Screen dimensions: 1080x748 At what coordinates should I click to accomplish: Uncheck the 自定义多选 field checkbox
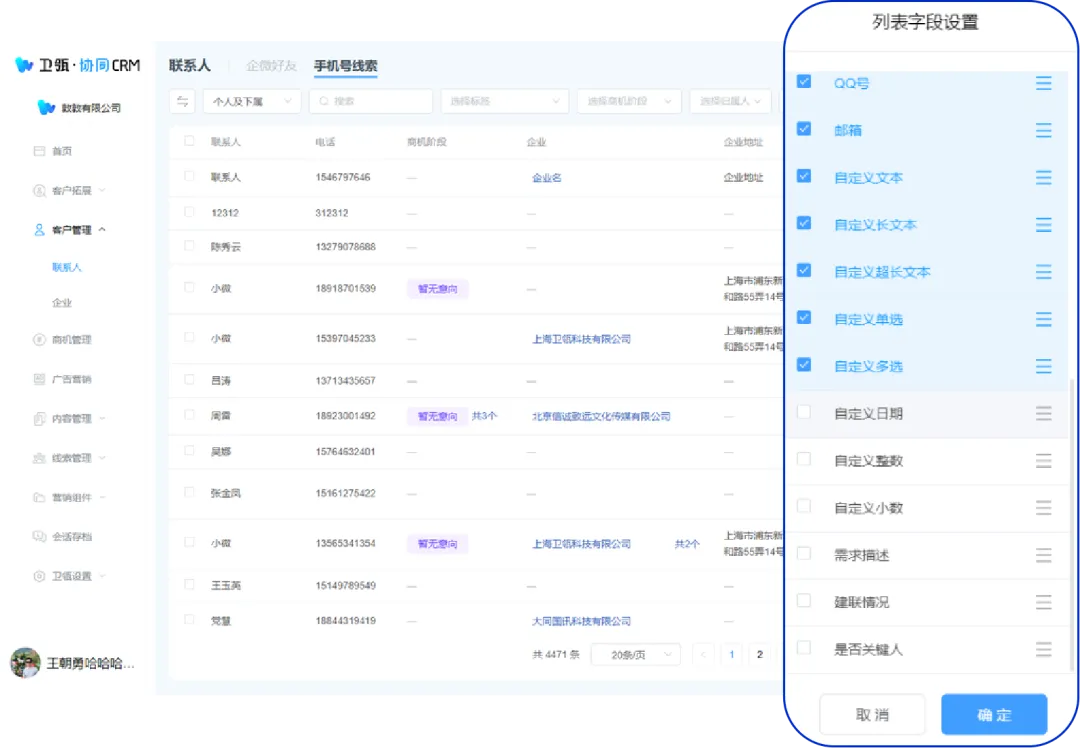tap(804, 365)
